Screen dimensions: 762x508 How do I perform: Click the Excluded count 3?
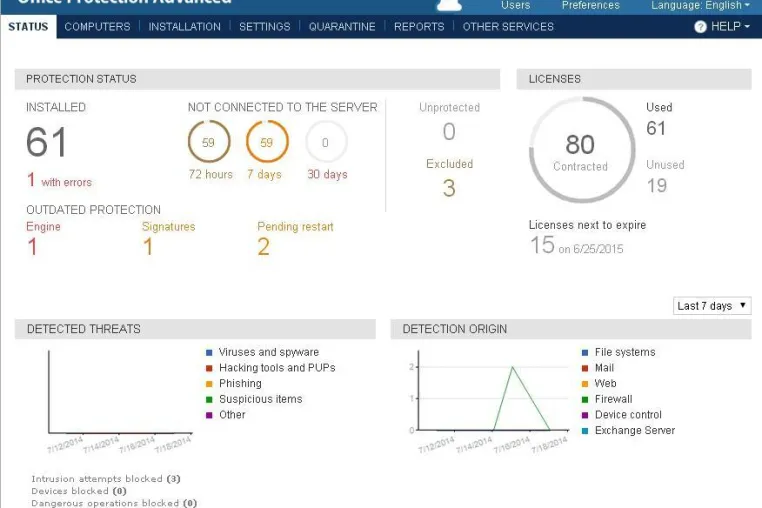click(x=449, y=188)
